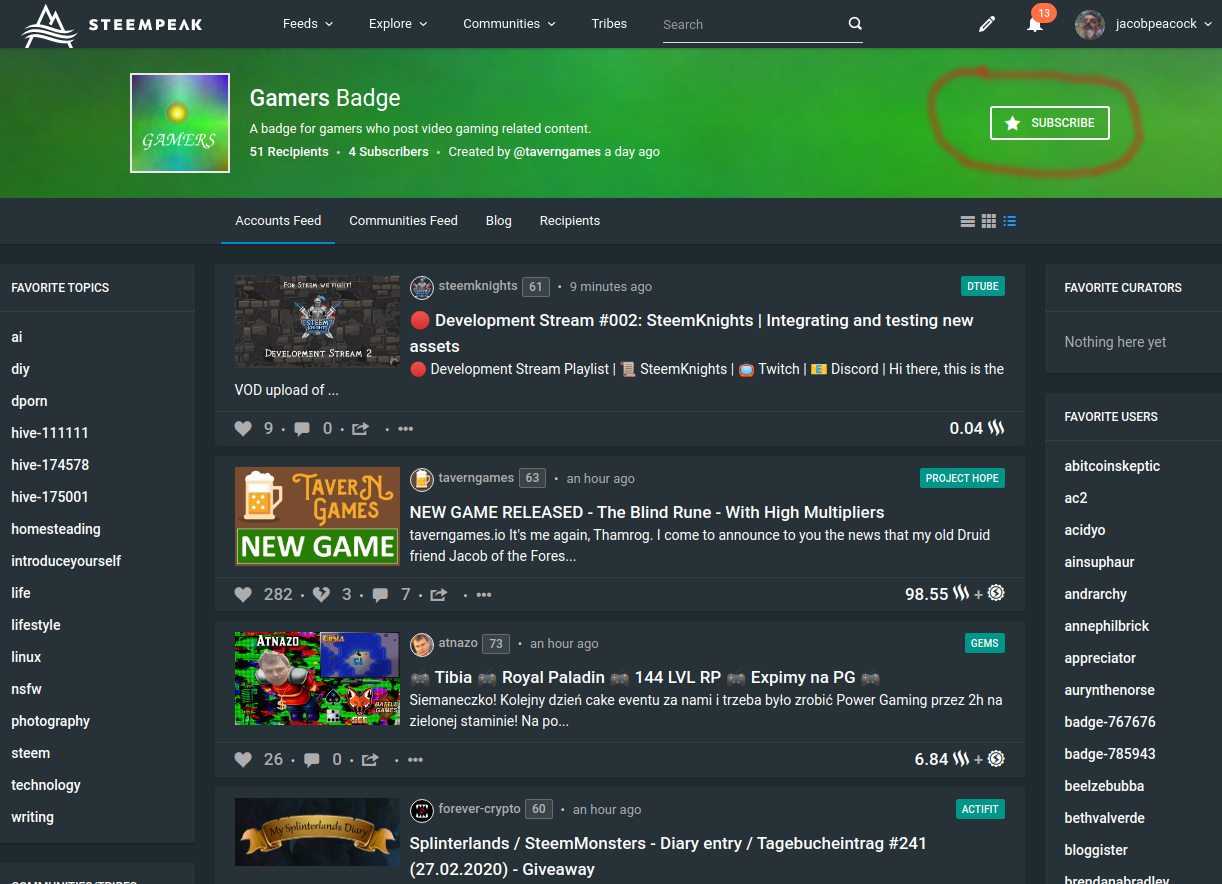
Task: Click broken heart downvote on taverngames post
Action: [x=321, y=595]
